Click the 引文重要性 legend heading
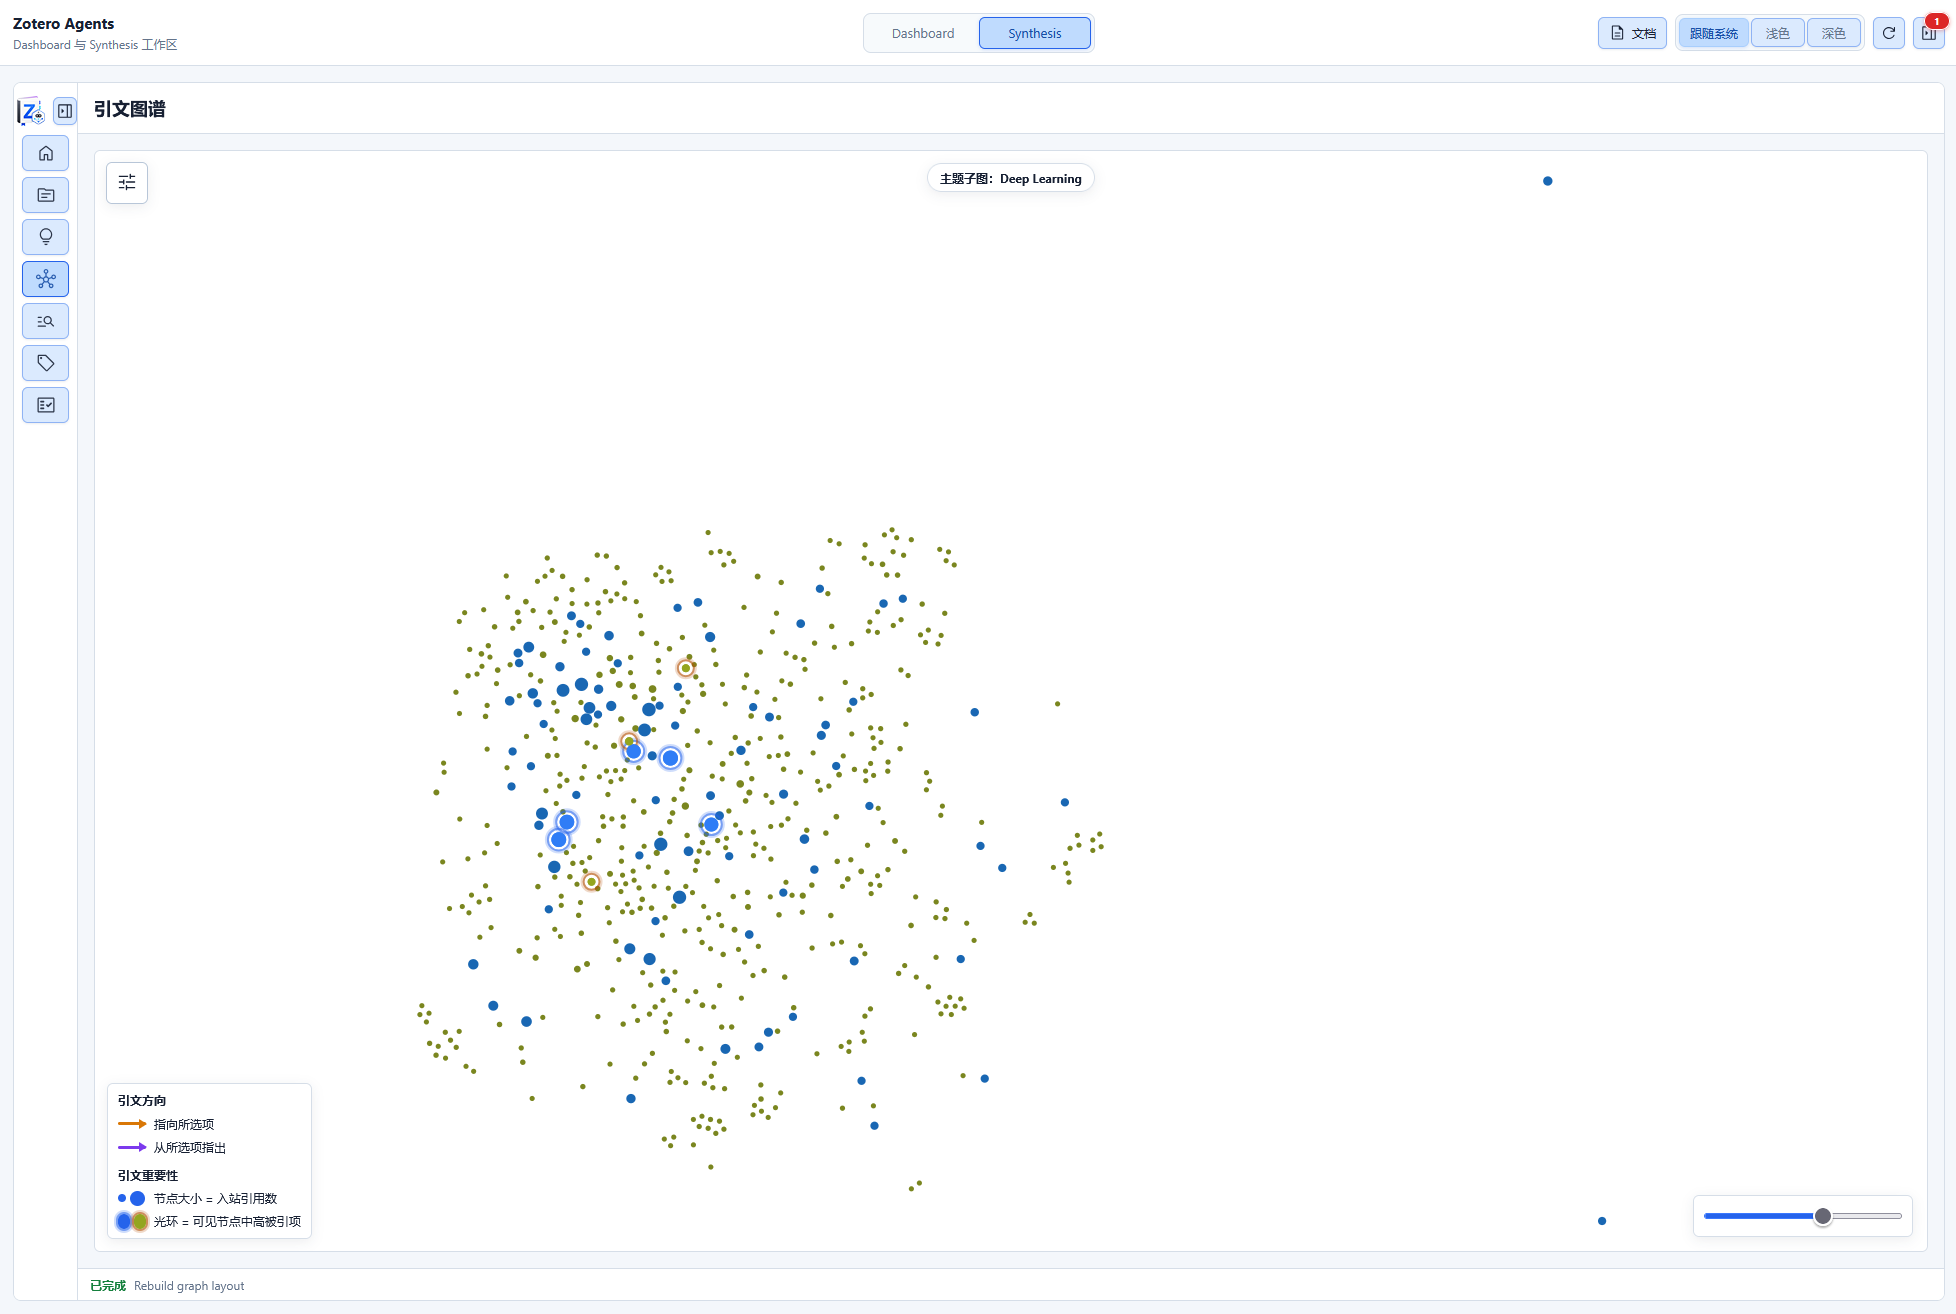1956x1314 pixels. click(x=148, y=1175)
